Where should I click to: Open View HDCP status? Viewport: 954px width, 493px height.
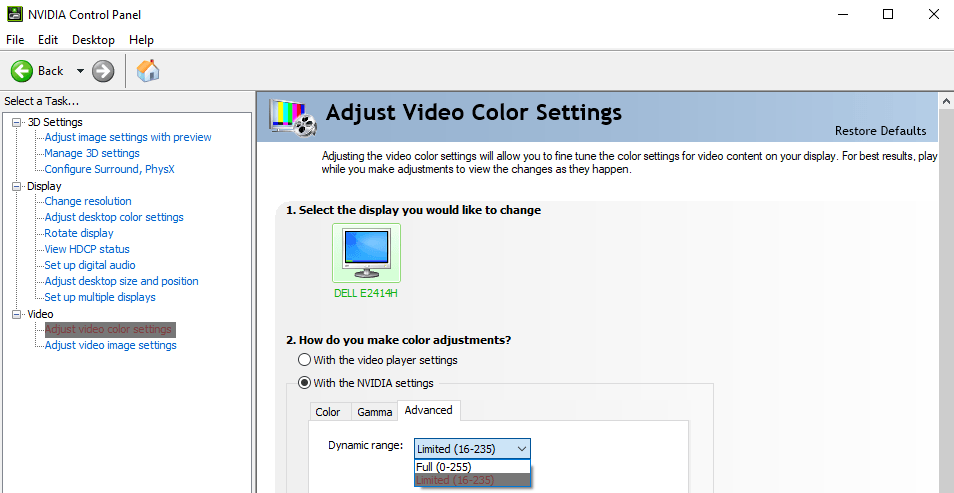coord(87,249)
